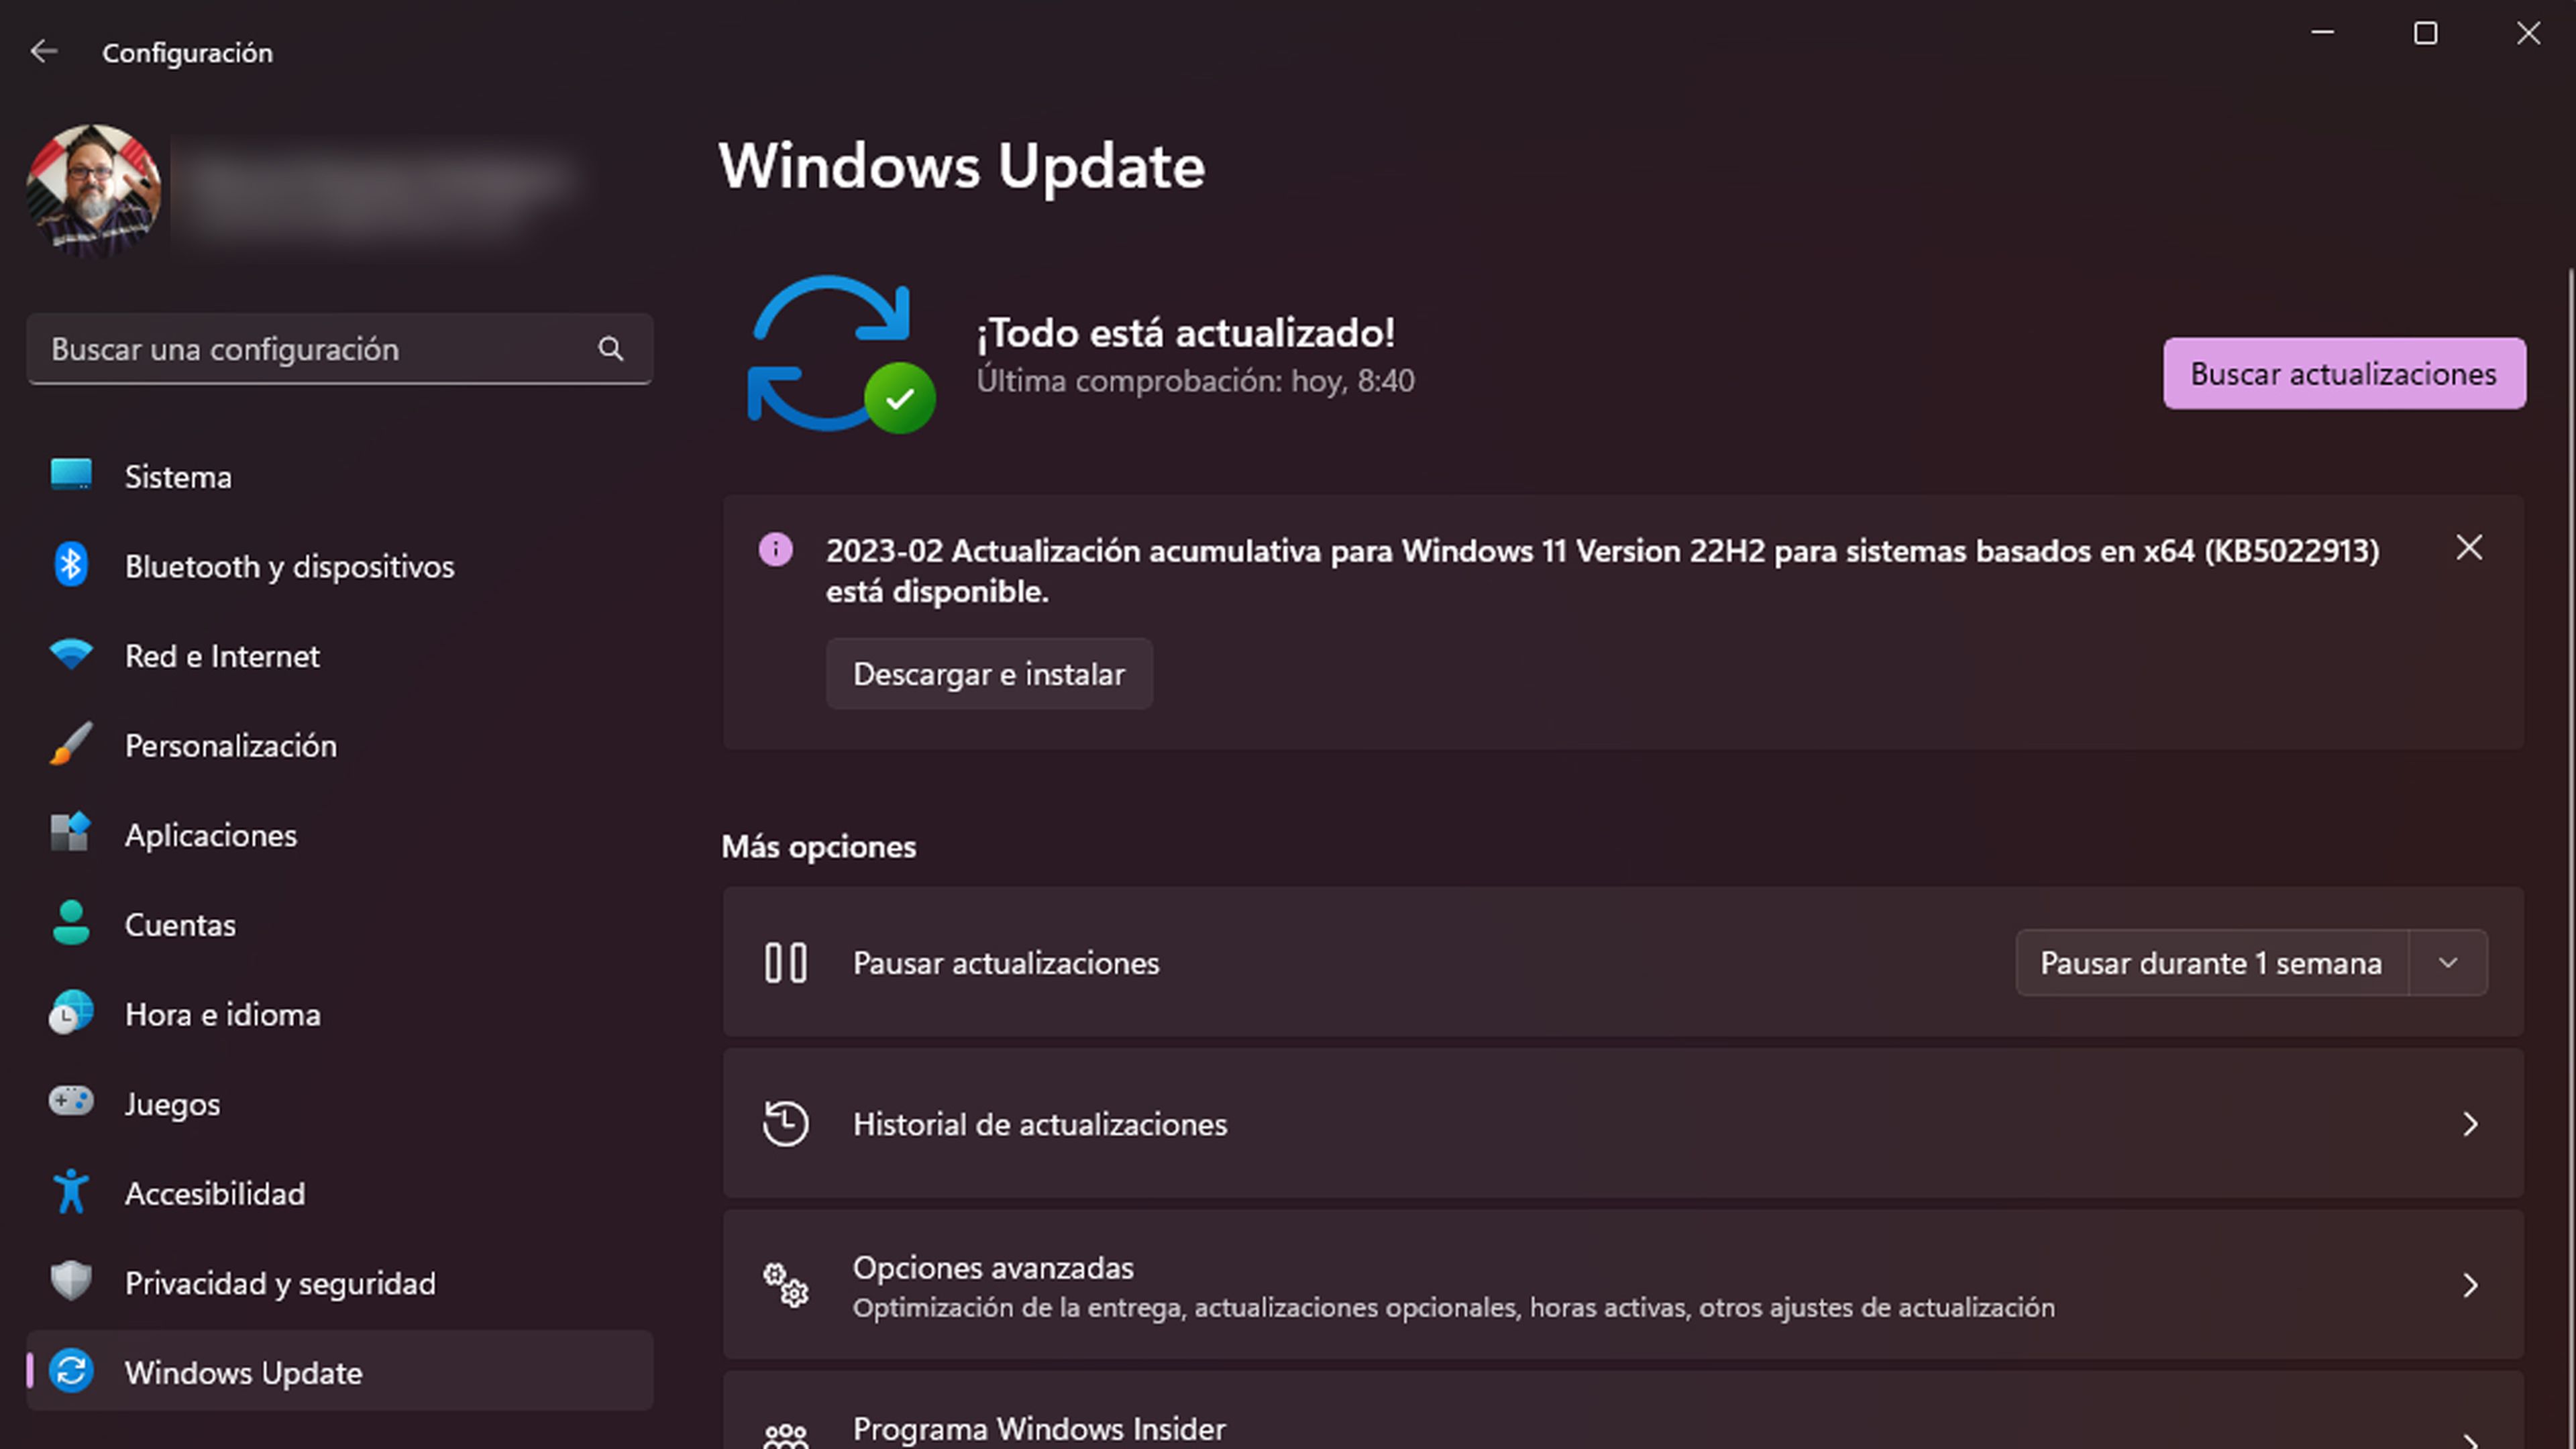Open the Juegos section
Viewport: 2576px width, 1449px height.
coord(340,1104)
